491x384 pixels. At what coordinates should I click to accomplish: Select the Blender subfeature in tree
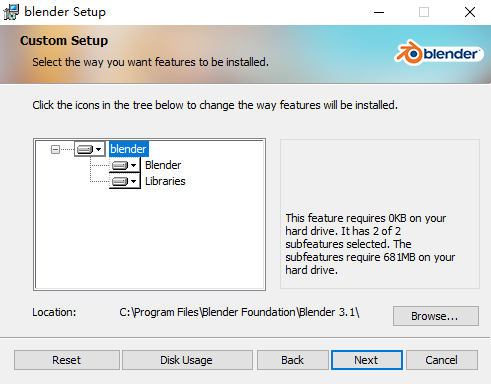point(163,165)
